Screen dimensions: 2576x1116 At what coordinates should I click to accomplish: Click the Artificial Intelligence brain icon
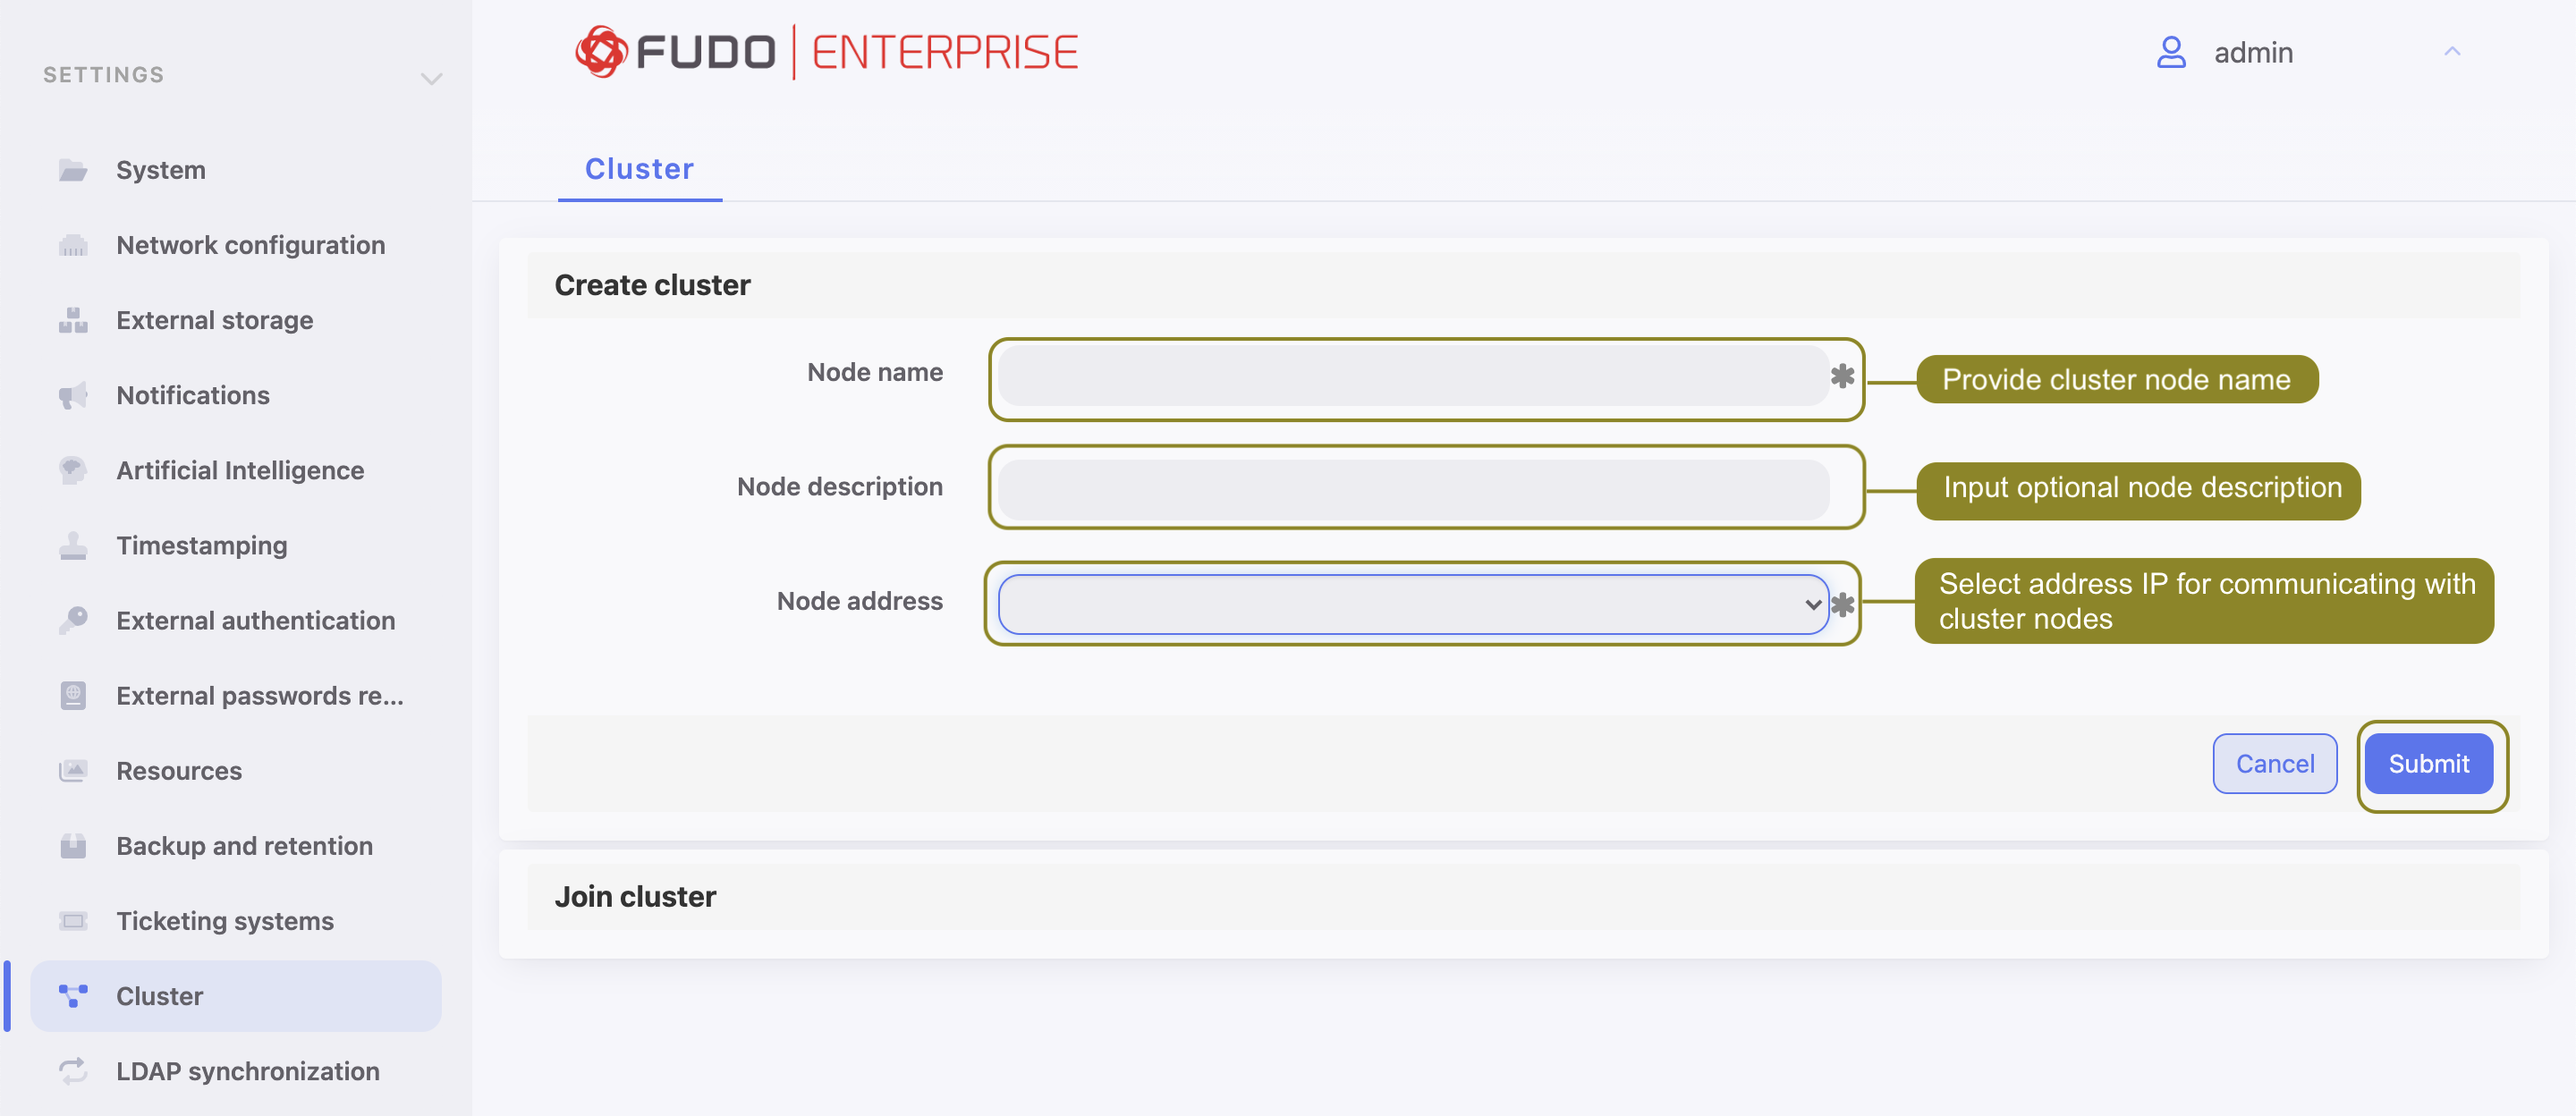click(x=73, y=470)
